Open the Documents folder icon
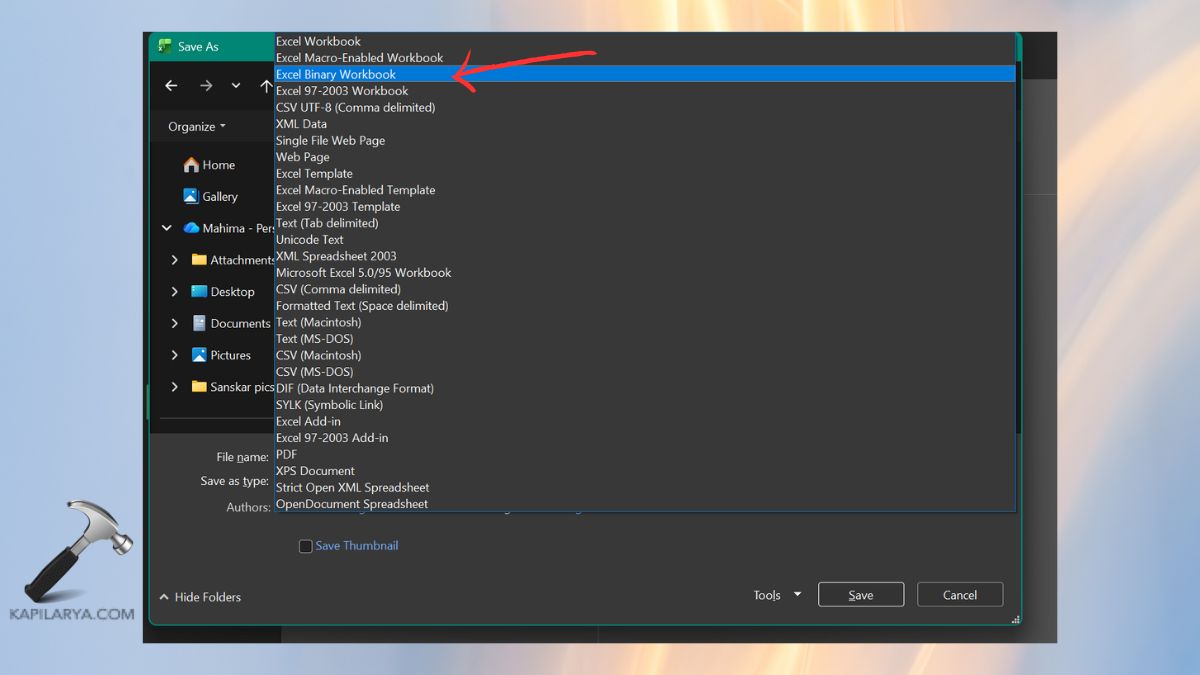Image resolution: width=1200 pixels, height=675 pixels. click(x=199, y=323)
